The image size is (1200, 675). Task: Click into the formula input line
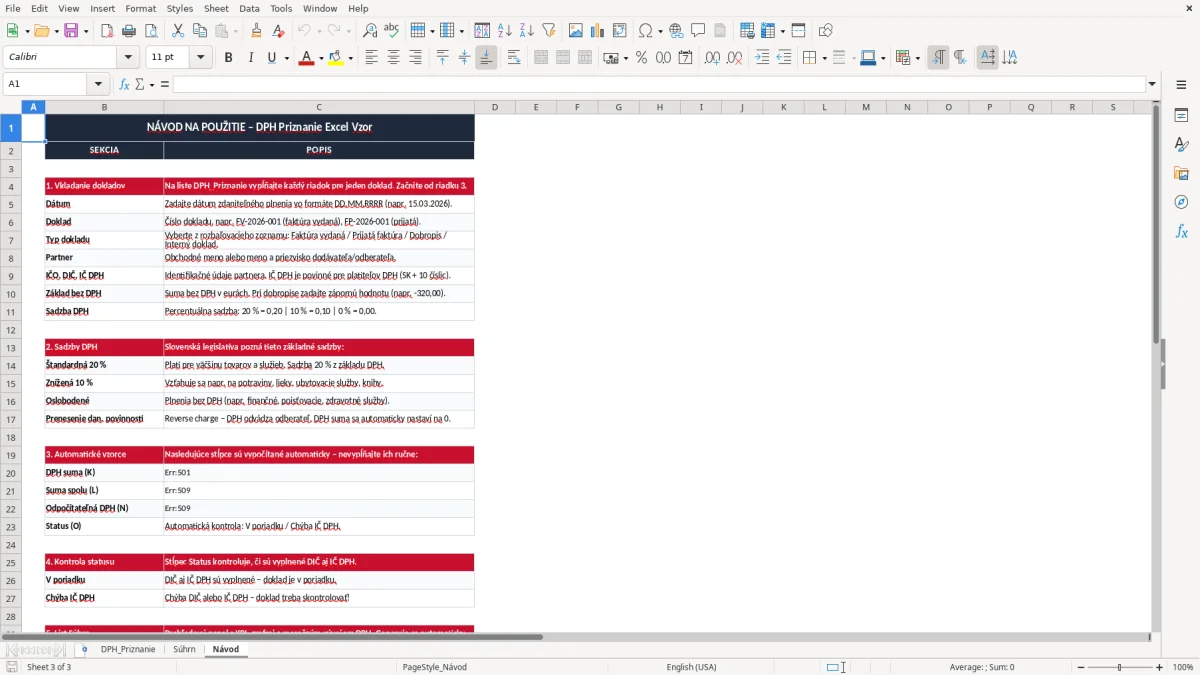click(659, 84)
